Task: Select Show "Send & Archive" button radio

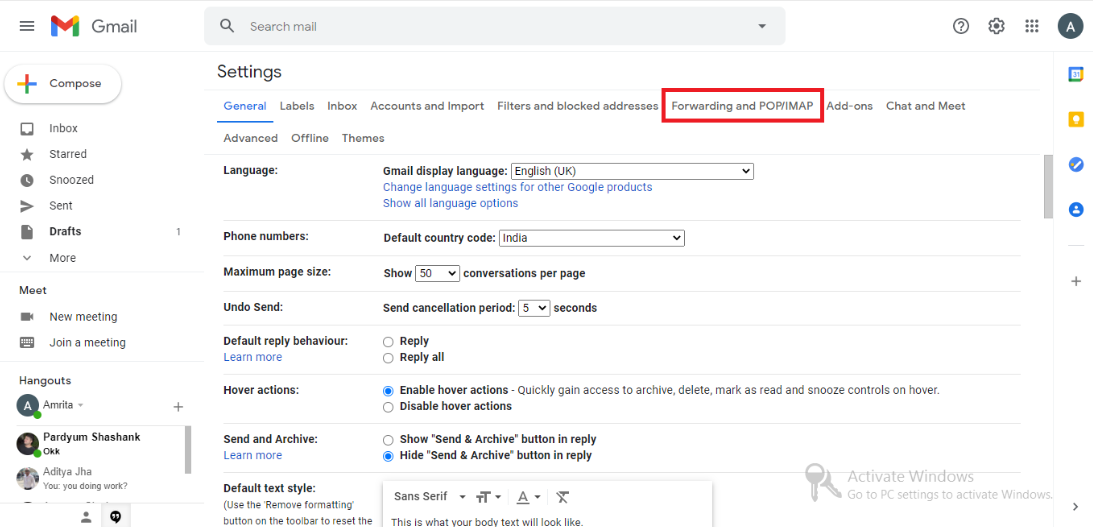Action: pyautogui.click(x=388, y=440)
